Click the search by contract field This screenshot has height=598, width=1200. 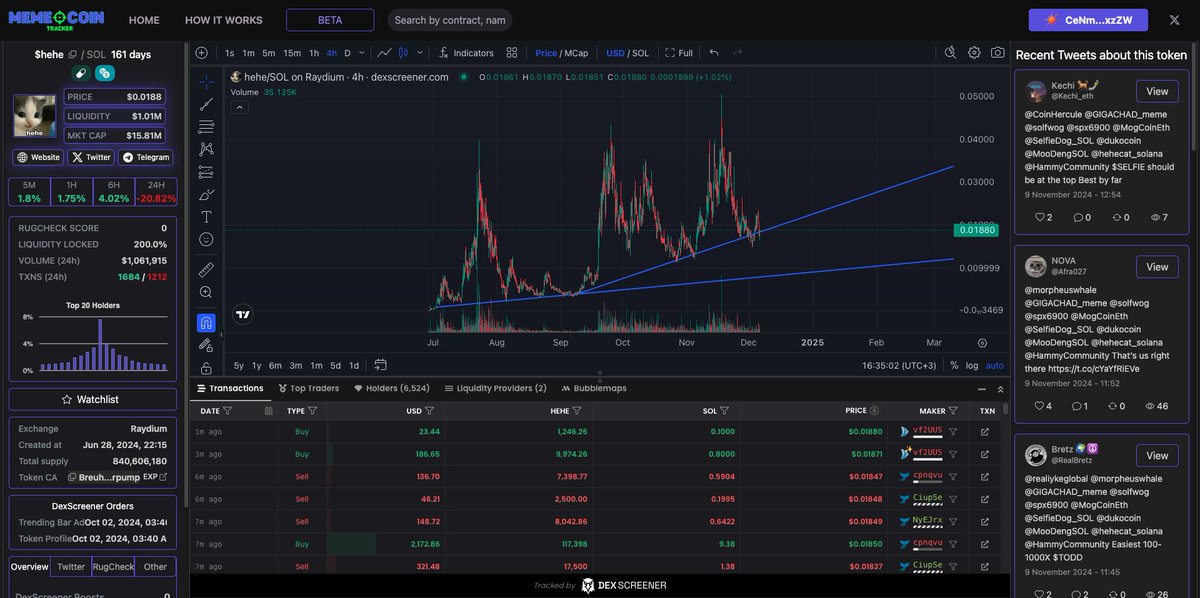[449, 20]
